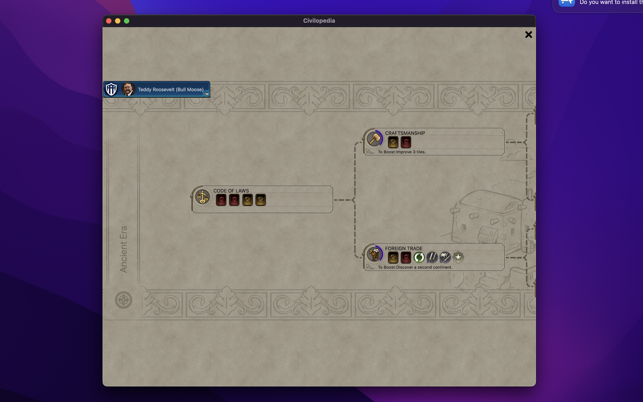Click "FOREIGN TRADE" title text

click(404, 248)
